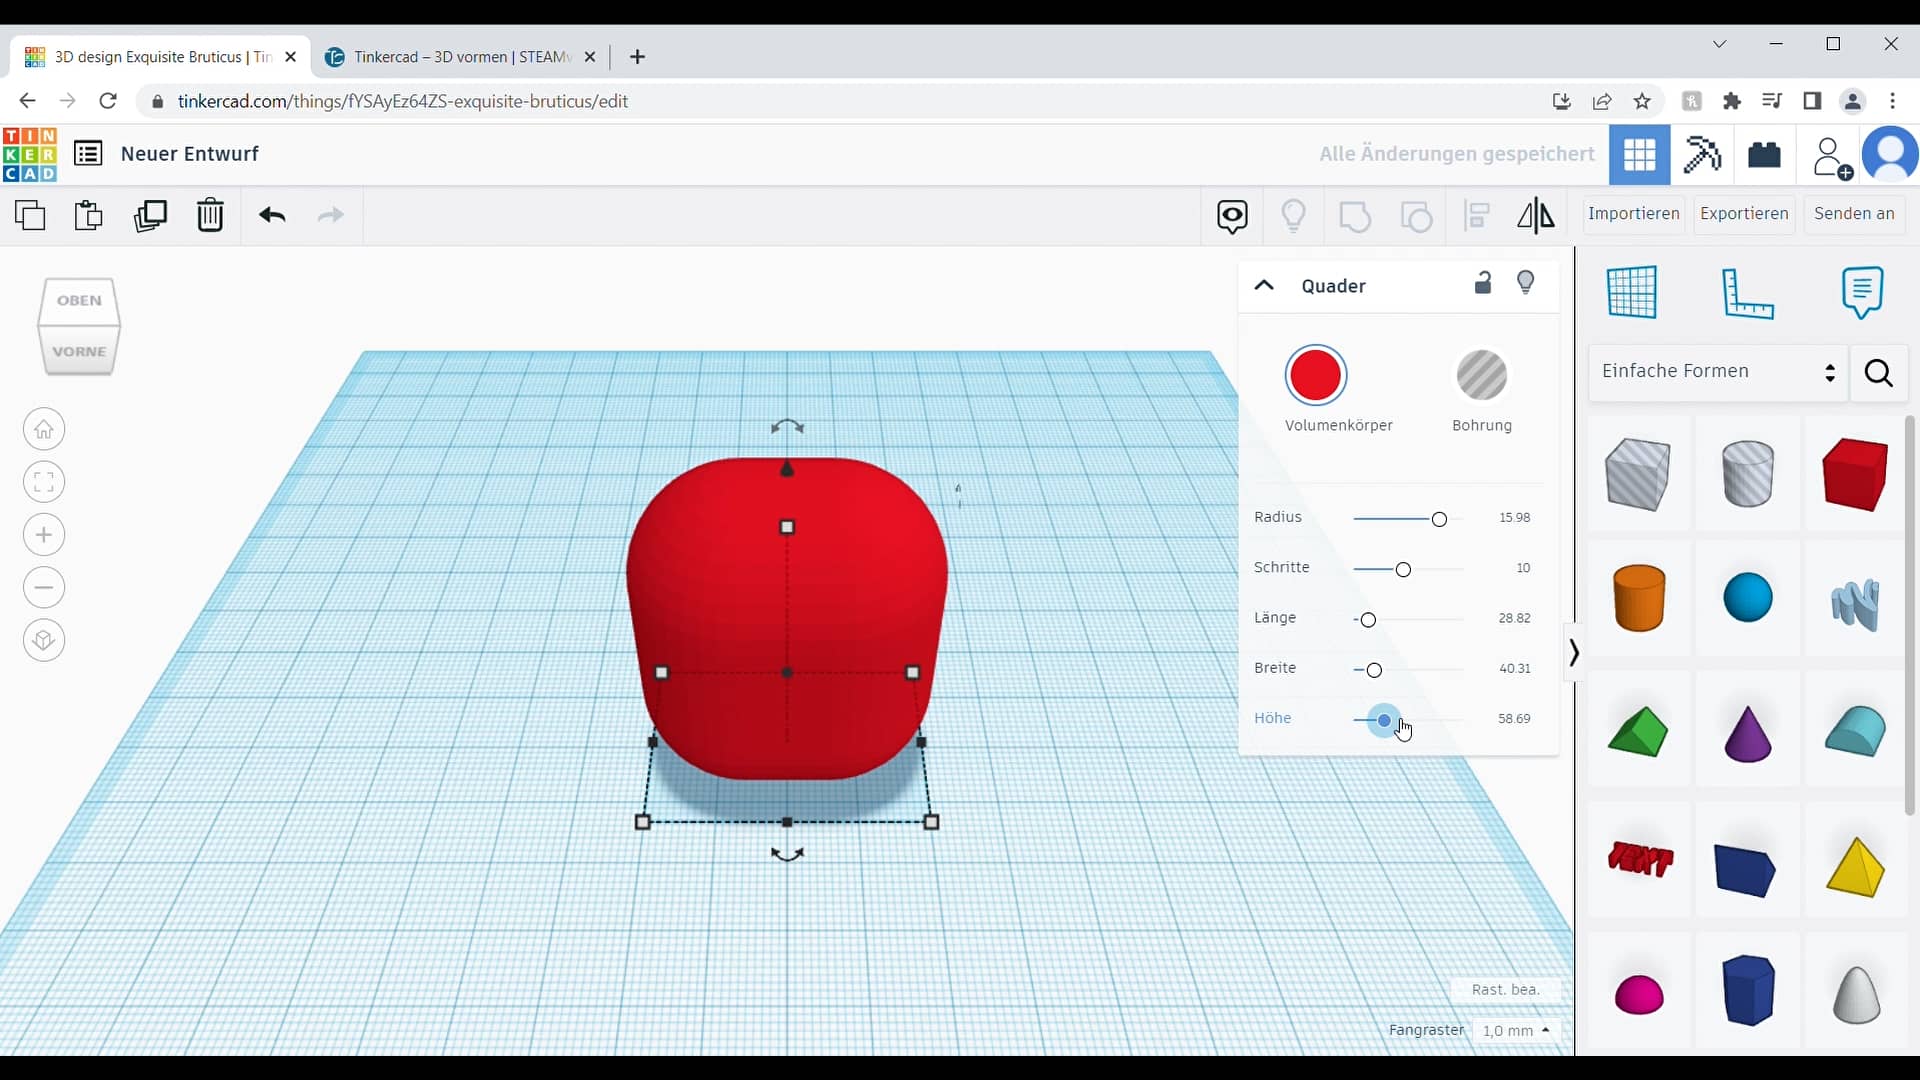Open user profile avatar
The image size is (1920, 1080).
[1890, 155]
